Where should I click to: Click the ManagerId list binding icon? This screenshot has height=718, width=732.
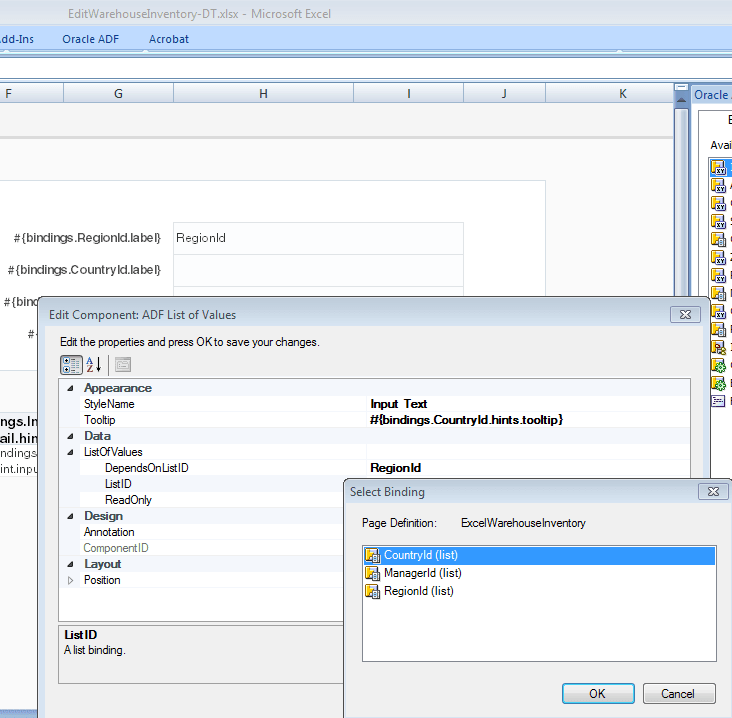point(372,573)
